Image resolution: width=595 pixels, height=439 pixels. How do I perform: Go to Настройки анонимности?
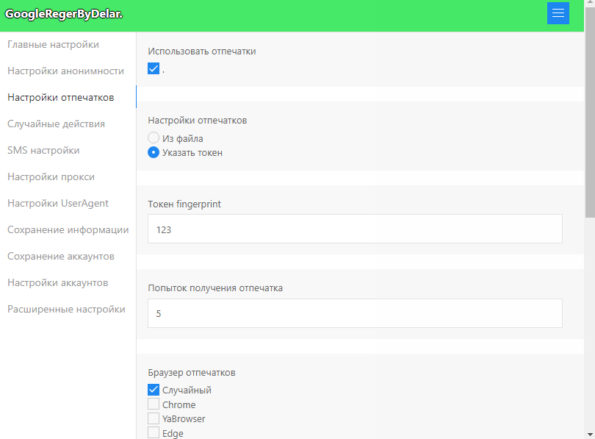(66, 71)
